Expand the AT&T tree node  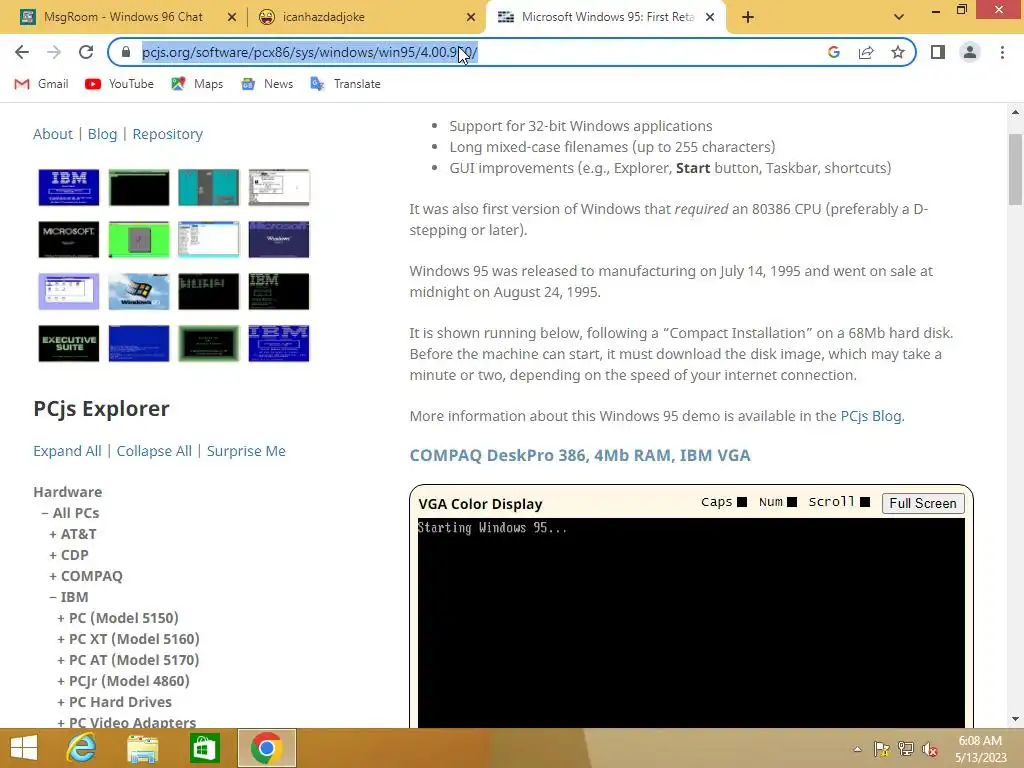click(72, 534)
